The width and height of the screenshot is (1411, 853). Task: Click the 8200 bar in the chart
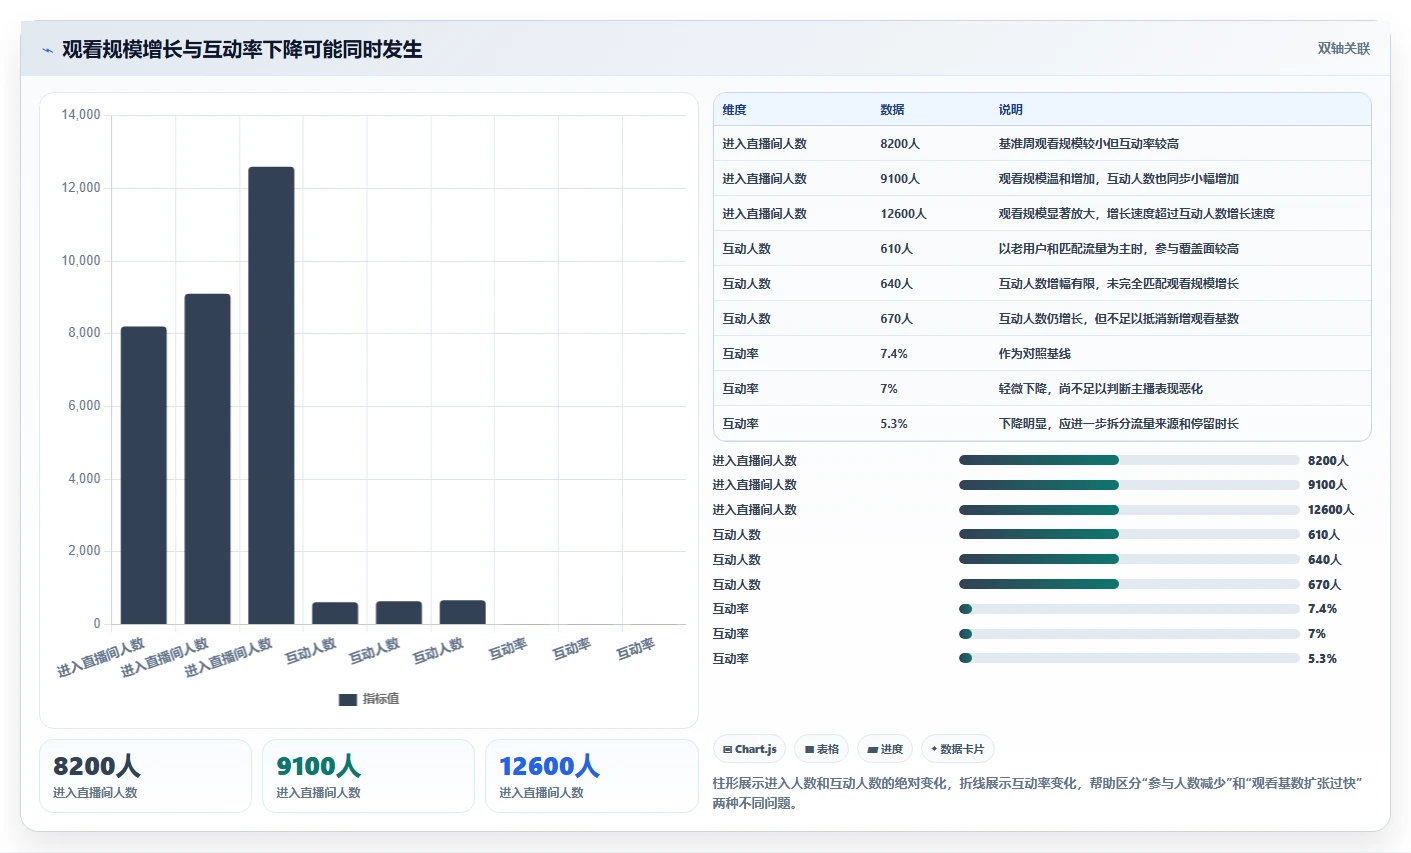pos(144,475)
